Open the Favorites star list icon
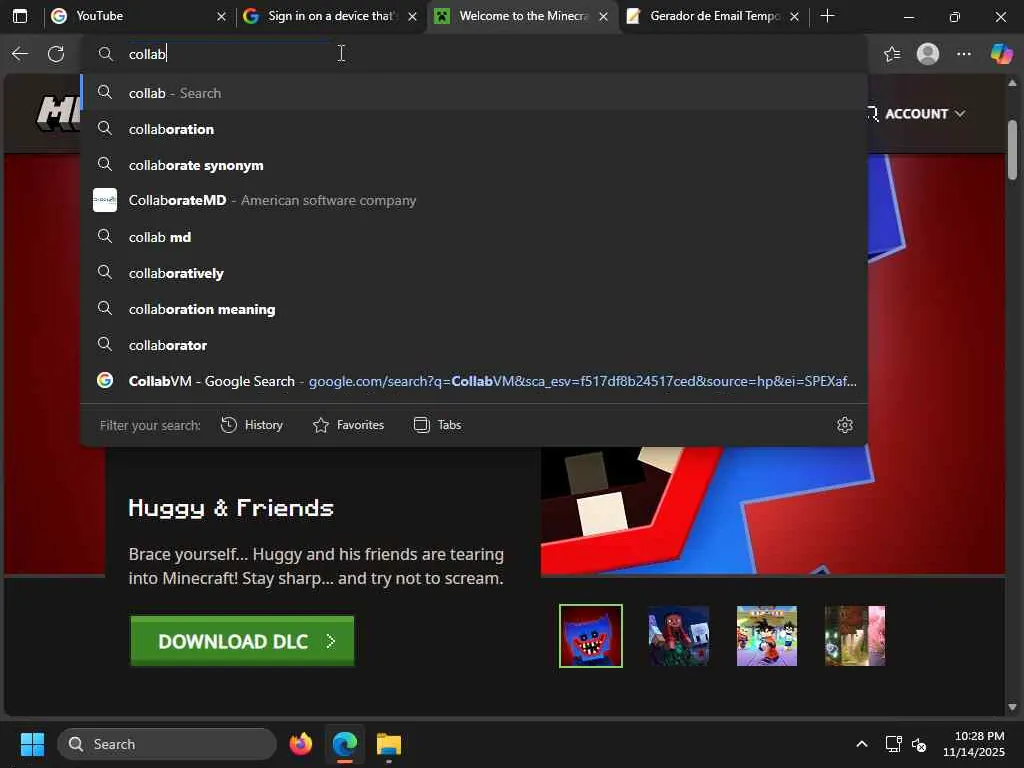The image size is (1024, 768). 892,54
